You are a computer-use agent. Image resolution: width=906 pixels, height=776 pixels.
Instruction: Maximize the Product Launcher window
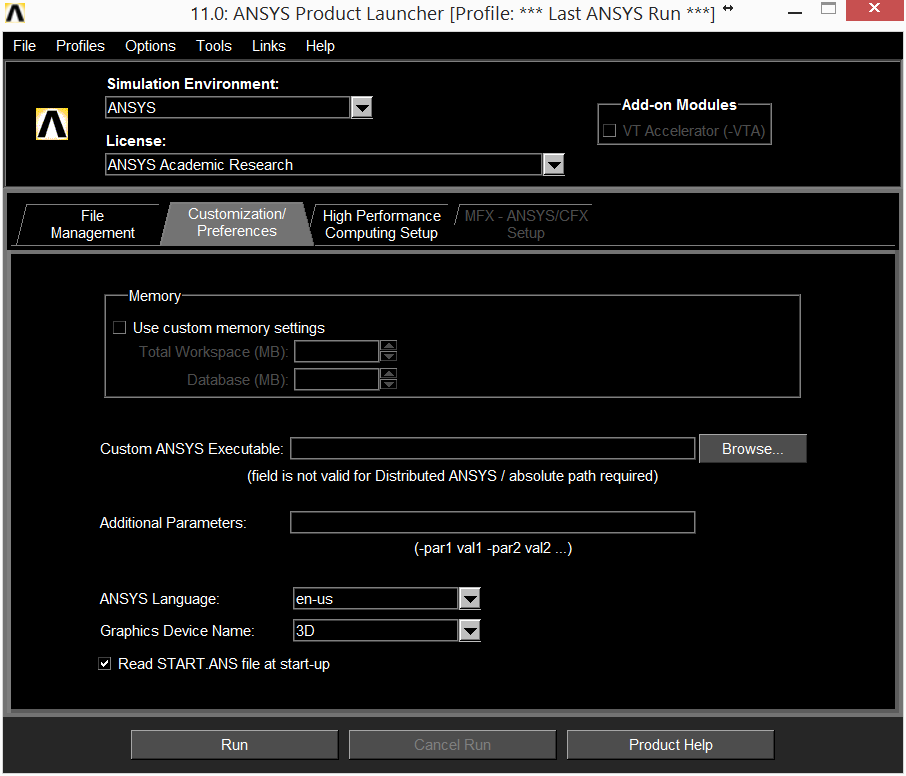click(x=828, y=8)
